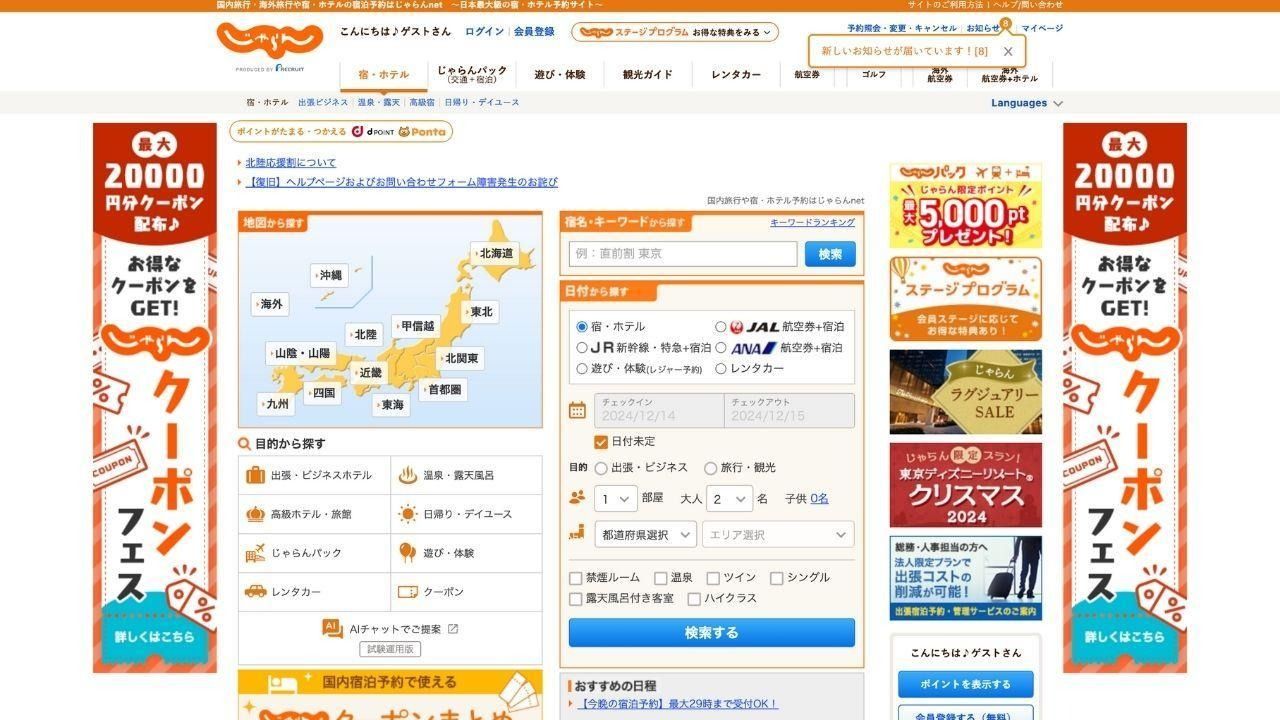Expand the Languages menu
The width and height of the screenshot is (1280, 720).
1027,103
